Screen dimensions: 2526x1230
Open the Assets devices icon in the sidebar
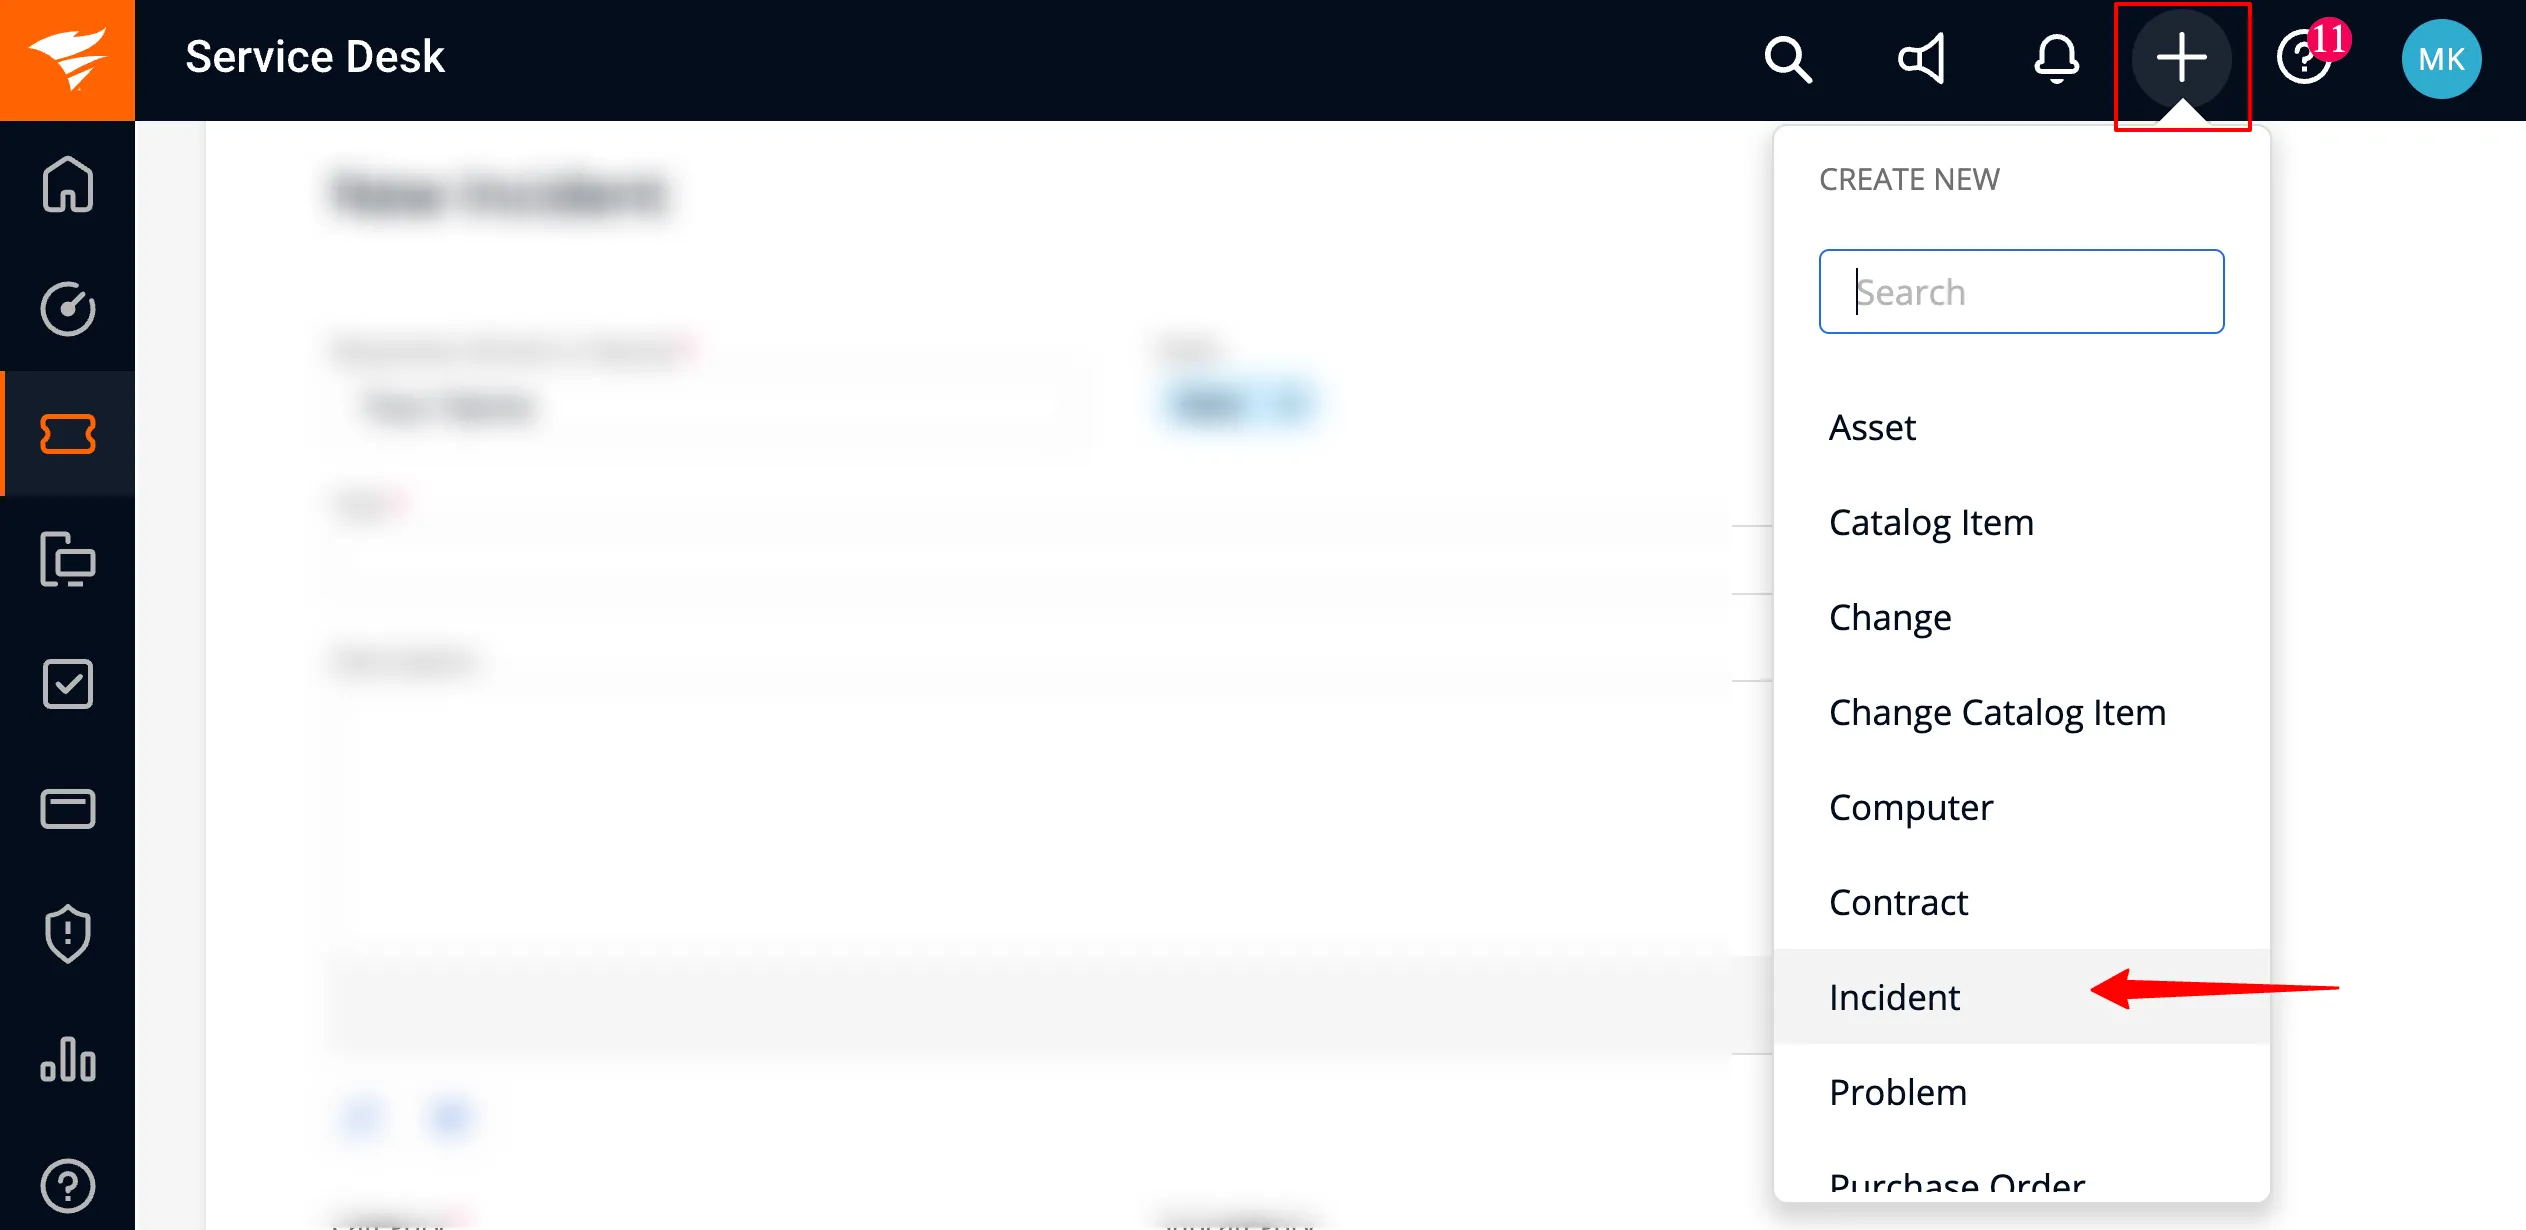pyautogui.click(x=68, y=559)
